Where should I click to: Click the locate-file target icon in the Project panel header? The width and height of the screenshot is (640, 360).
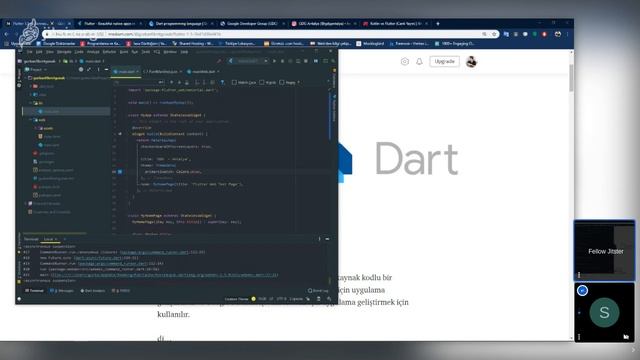[81, 70]
